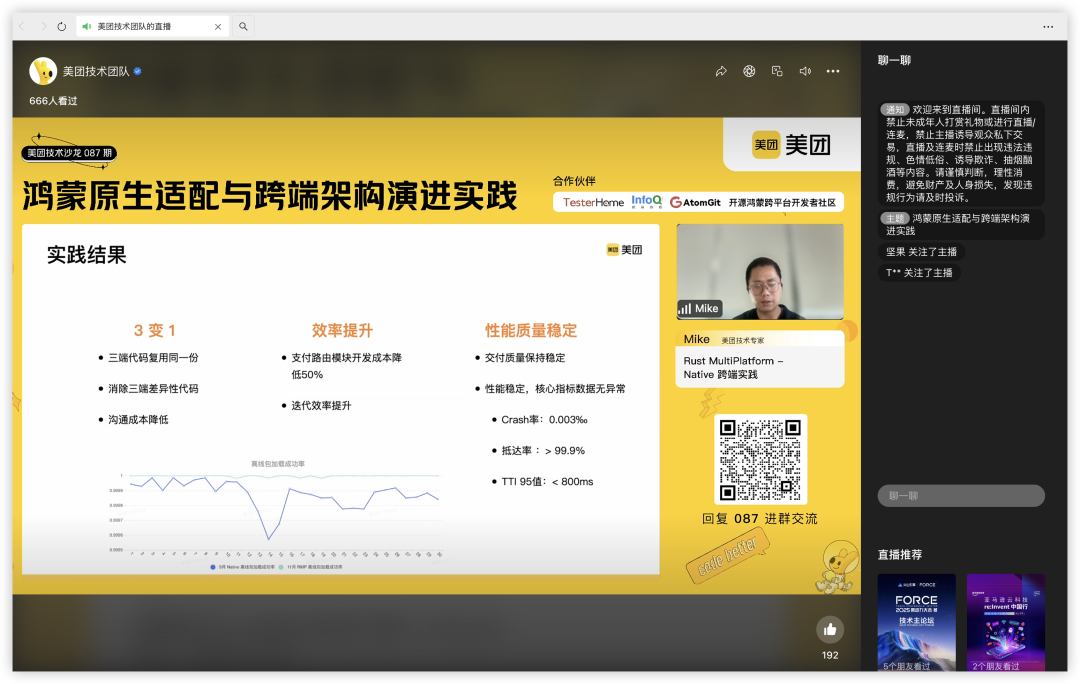Screen dimensions: 1080x684
Task: Open the FORCE 技术主论坛 recommended stream
Action: click(x=916, y=618)
